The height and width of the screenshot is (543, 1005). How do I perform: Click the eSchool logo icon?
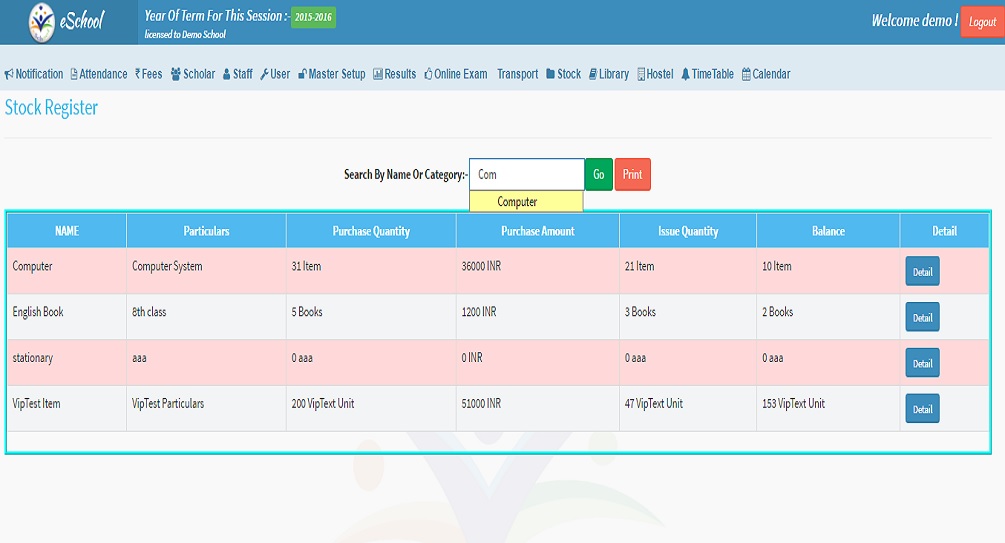click(42, 21)
